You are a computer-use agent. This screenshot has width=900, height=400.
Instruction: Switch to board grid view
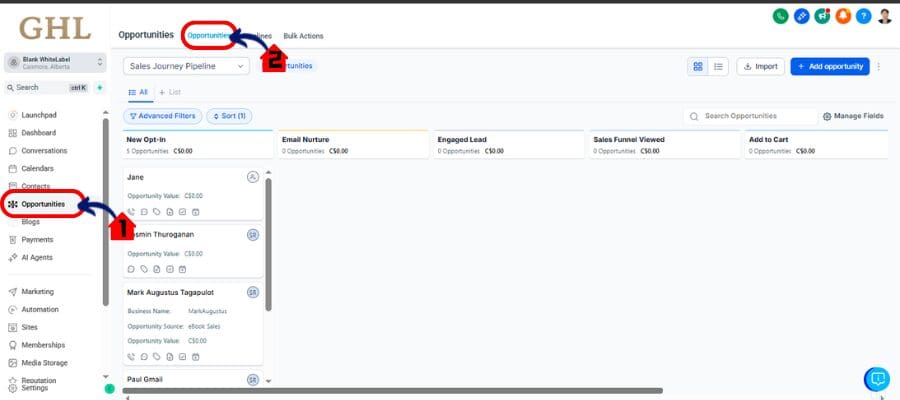[x=698, y=66]
